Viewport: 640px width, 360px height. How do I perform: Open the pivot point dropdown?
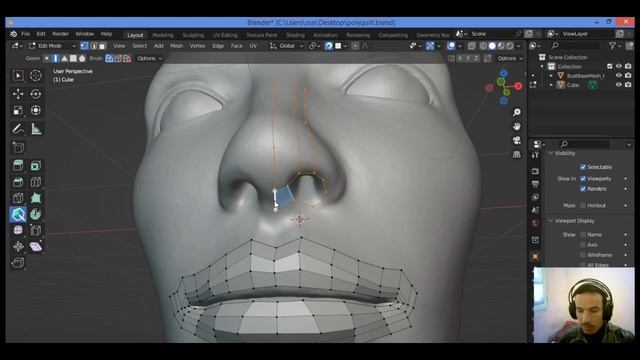(x=314, y=46)
